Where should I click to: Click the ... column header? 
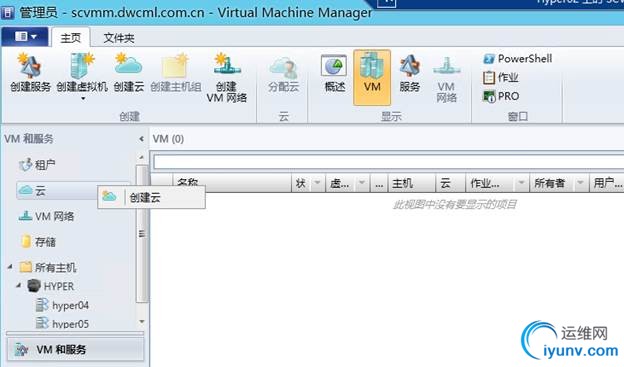(x=379, y=183)
